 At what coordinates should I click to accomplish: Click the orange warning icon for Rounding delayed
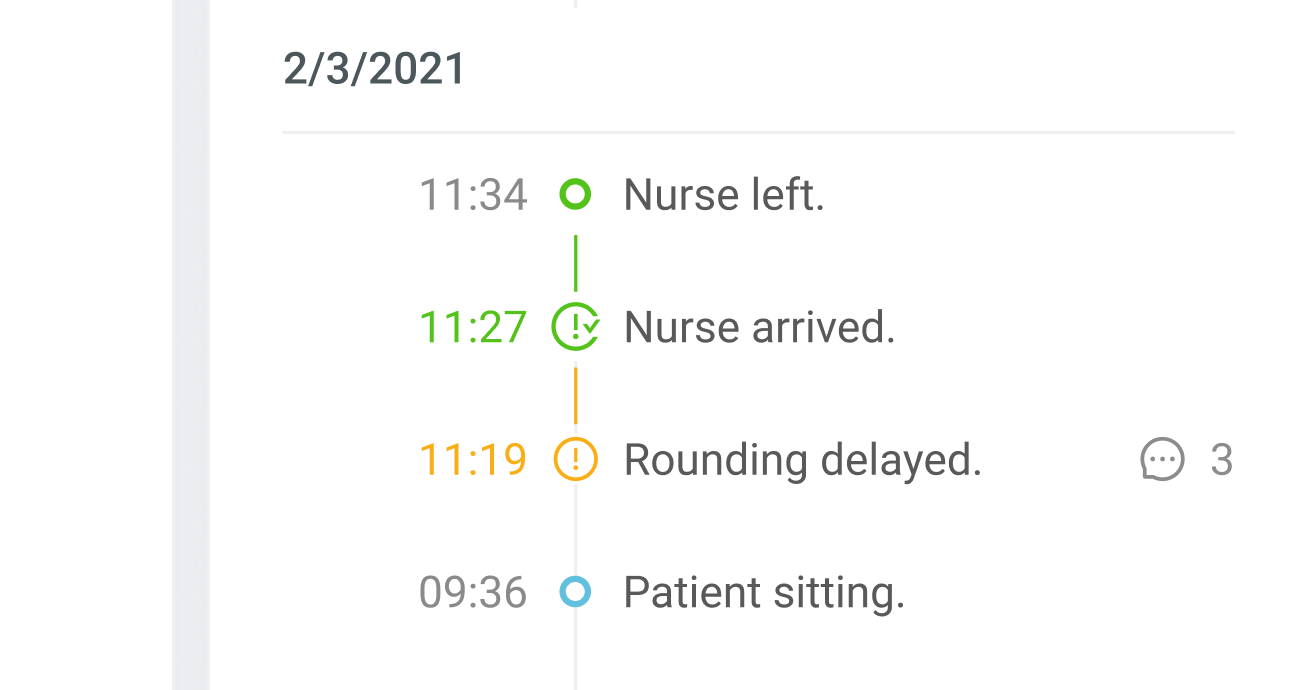[575, 460]
